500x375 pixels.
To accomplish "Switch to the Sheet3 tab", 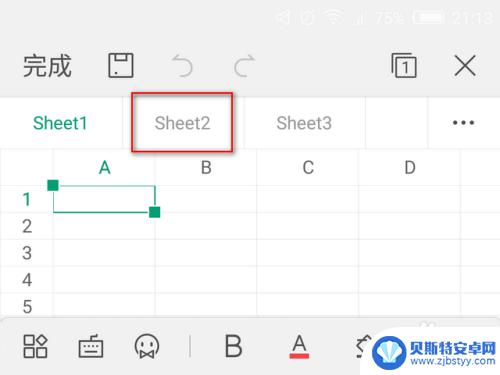I will (304, 123).
